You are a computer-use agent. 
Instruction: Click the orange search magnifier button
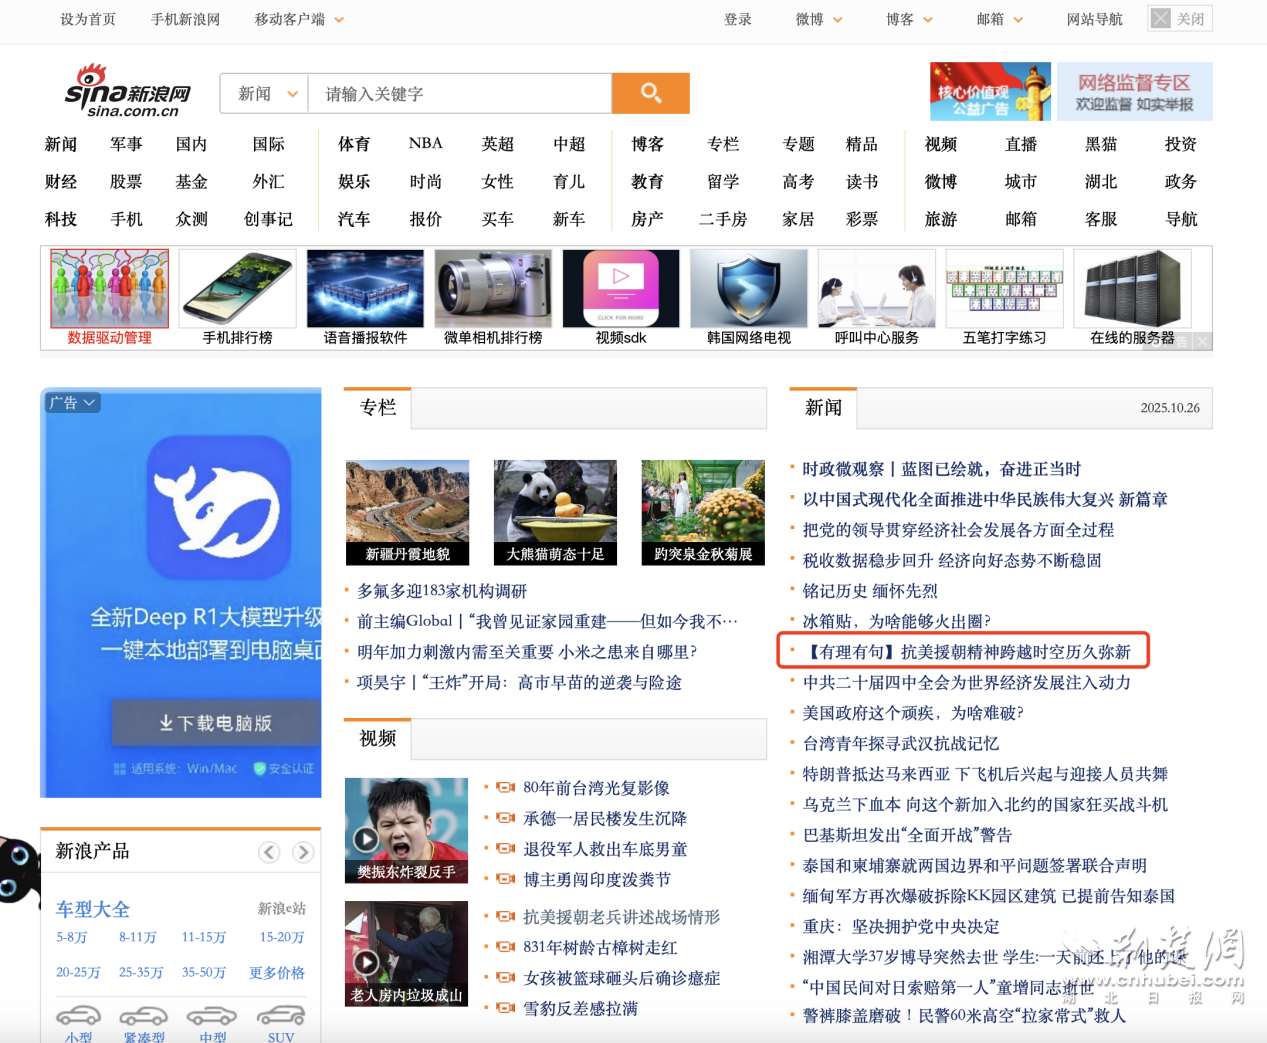[x=650, y=93]
